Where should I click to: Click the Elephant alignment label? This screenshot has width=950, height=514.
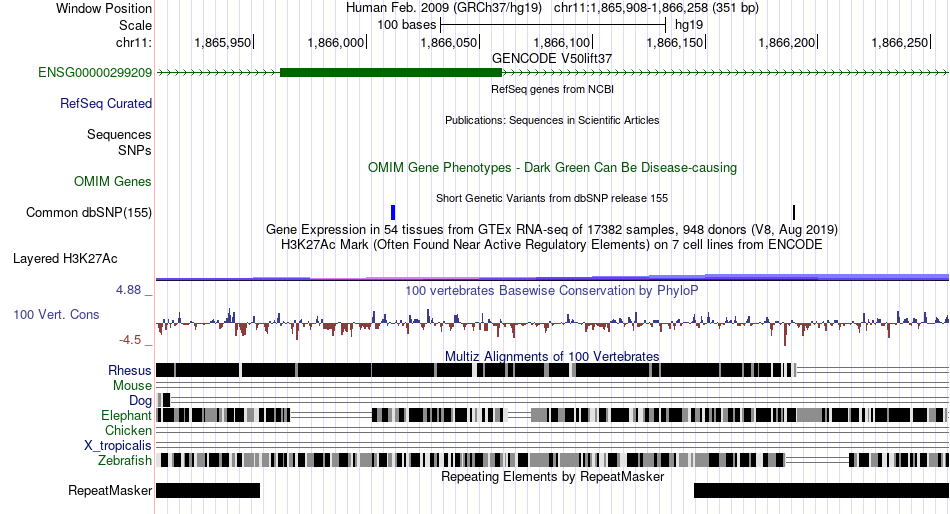[x=126, y=415]
